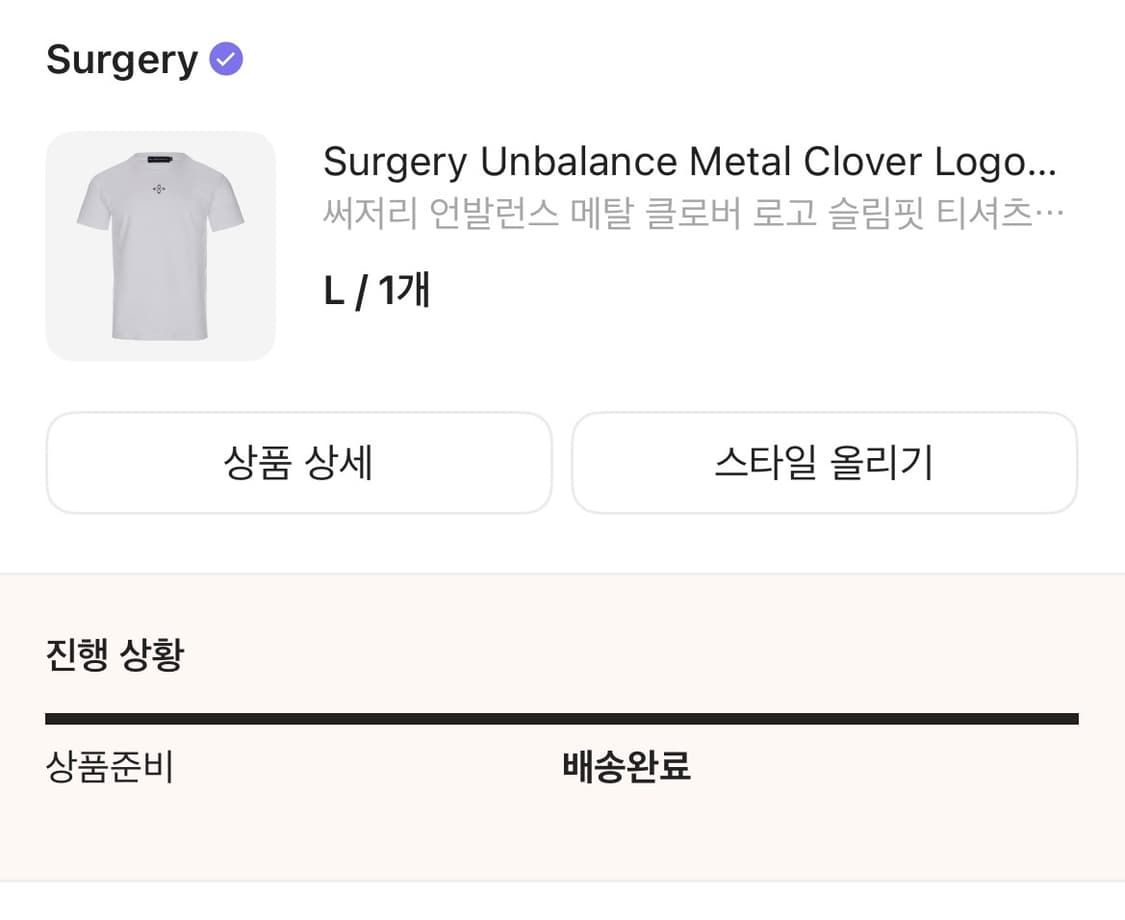Click the L / 1개 option text
This screenshot has width=1125, height=920.
(375, 290)
